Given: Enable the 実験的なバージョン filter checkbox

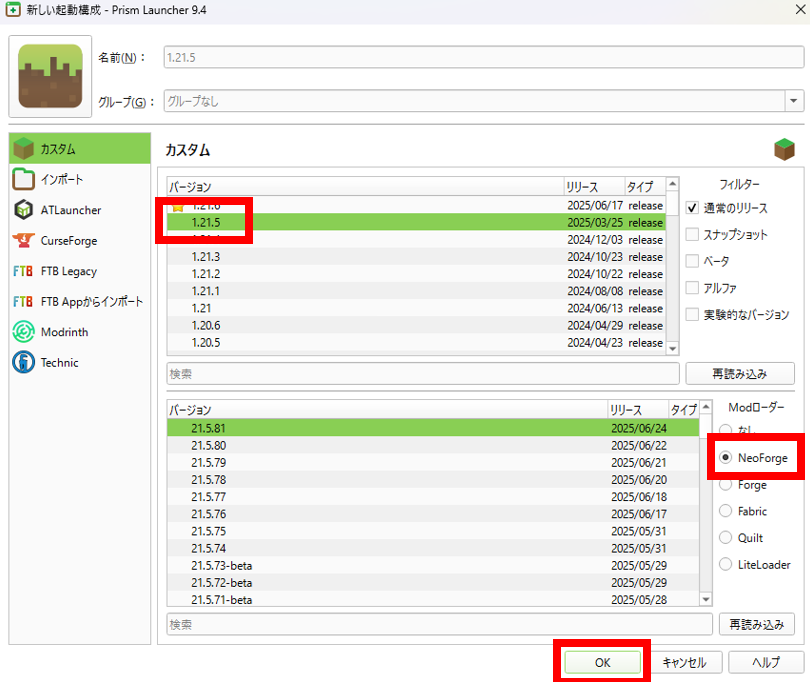Looking at the screenshot, I should (x=692, y=314).
